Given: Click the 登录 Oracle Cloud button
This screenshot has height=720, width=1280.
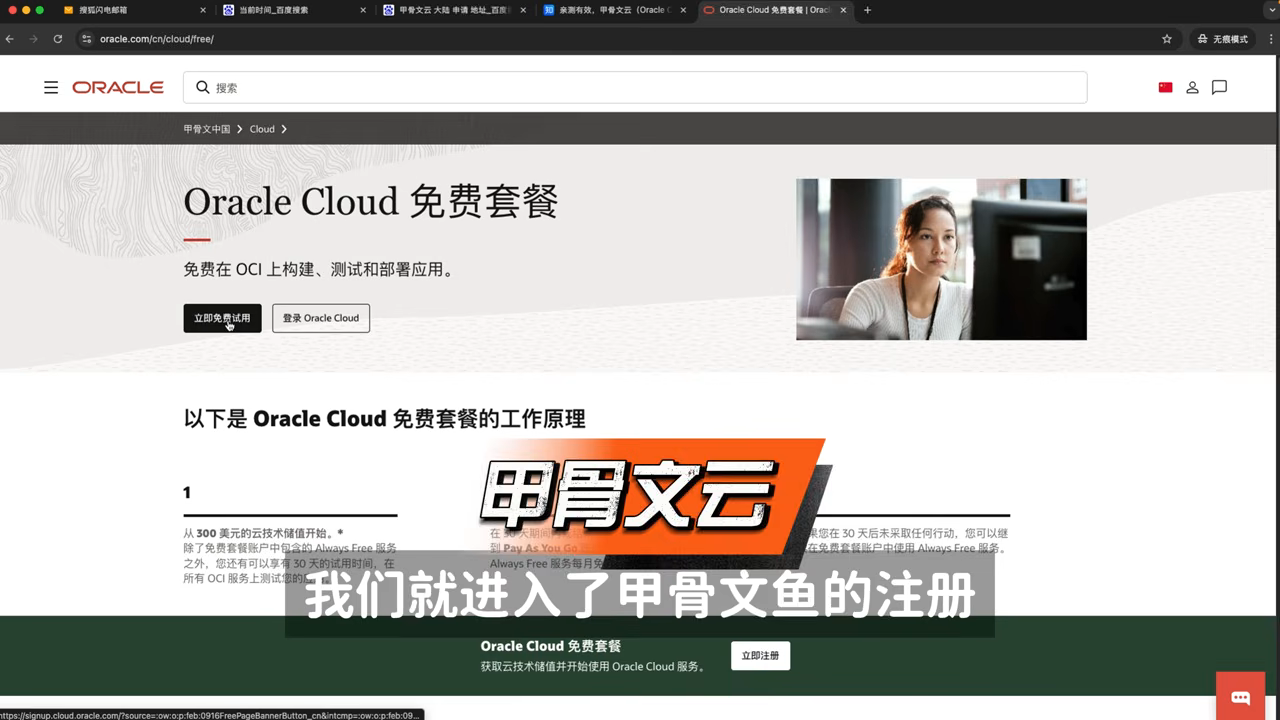Looking at the screenshot, I should tap(321, 318).
